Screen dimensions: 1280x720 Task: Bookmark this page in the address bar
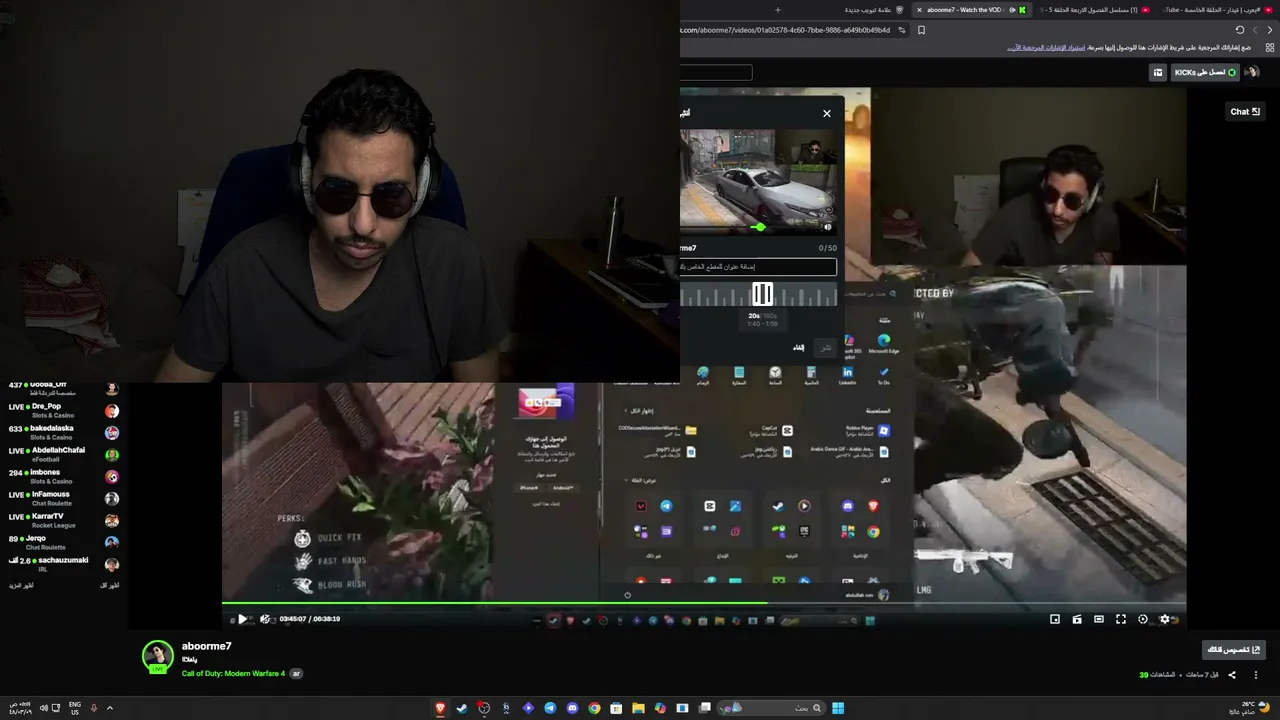[921, 30]
